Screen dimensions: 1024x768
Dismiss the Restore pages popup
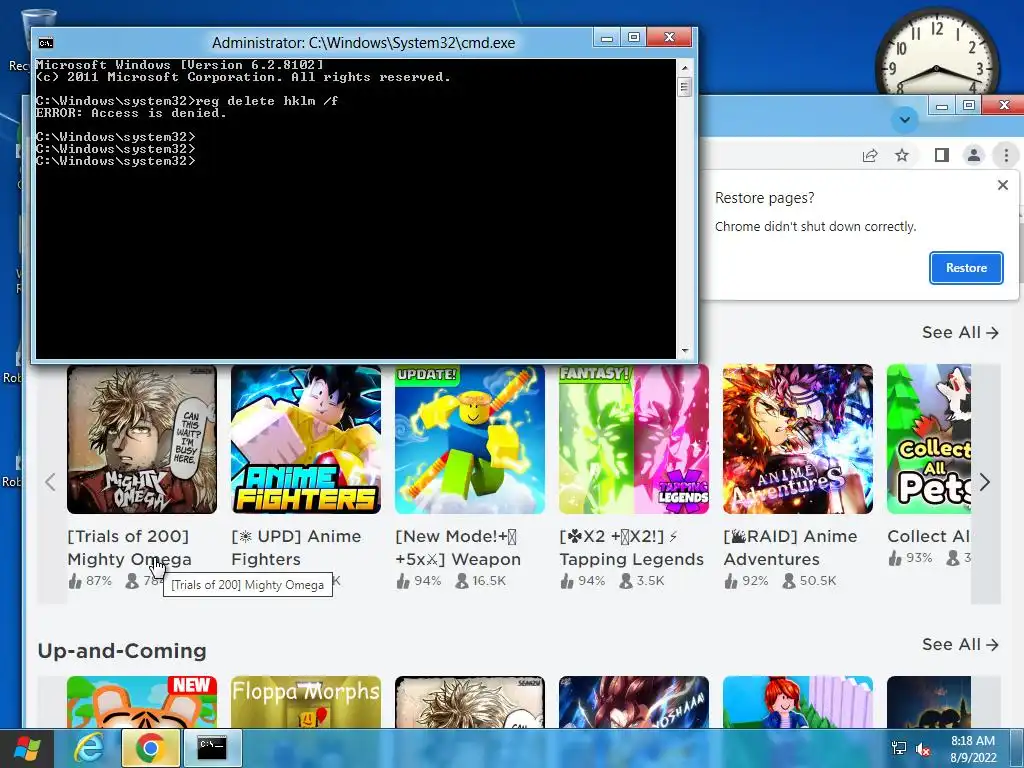pyautogui.click(x=1003, y=185)
